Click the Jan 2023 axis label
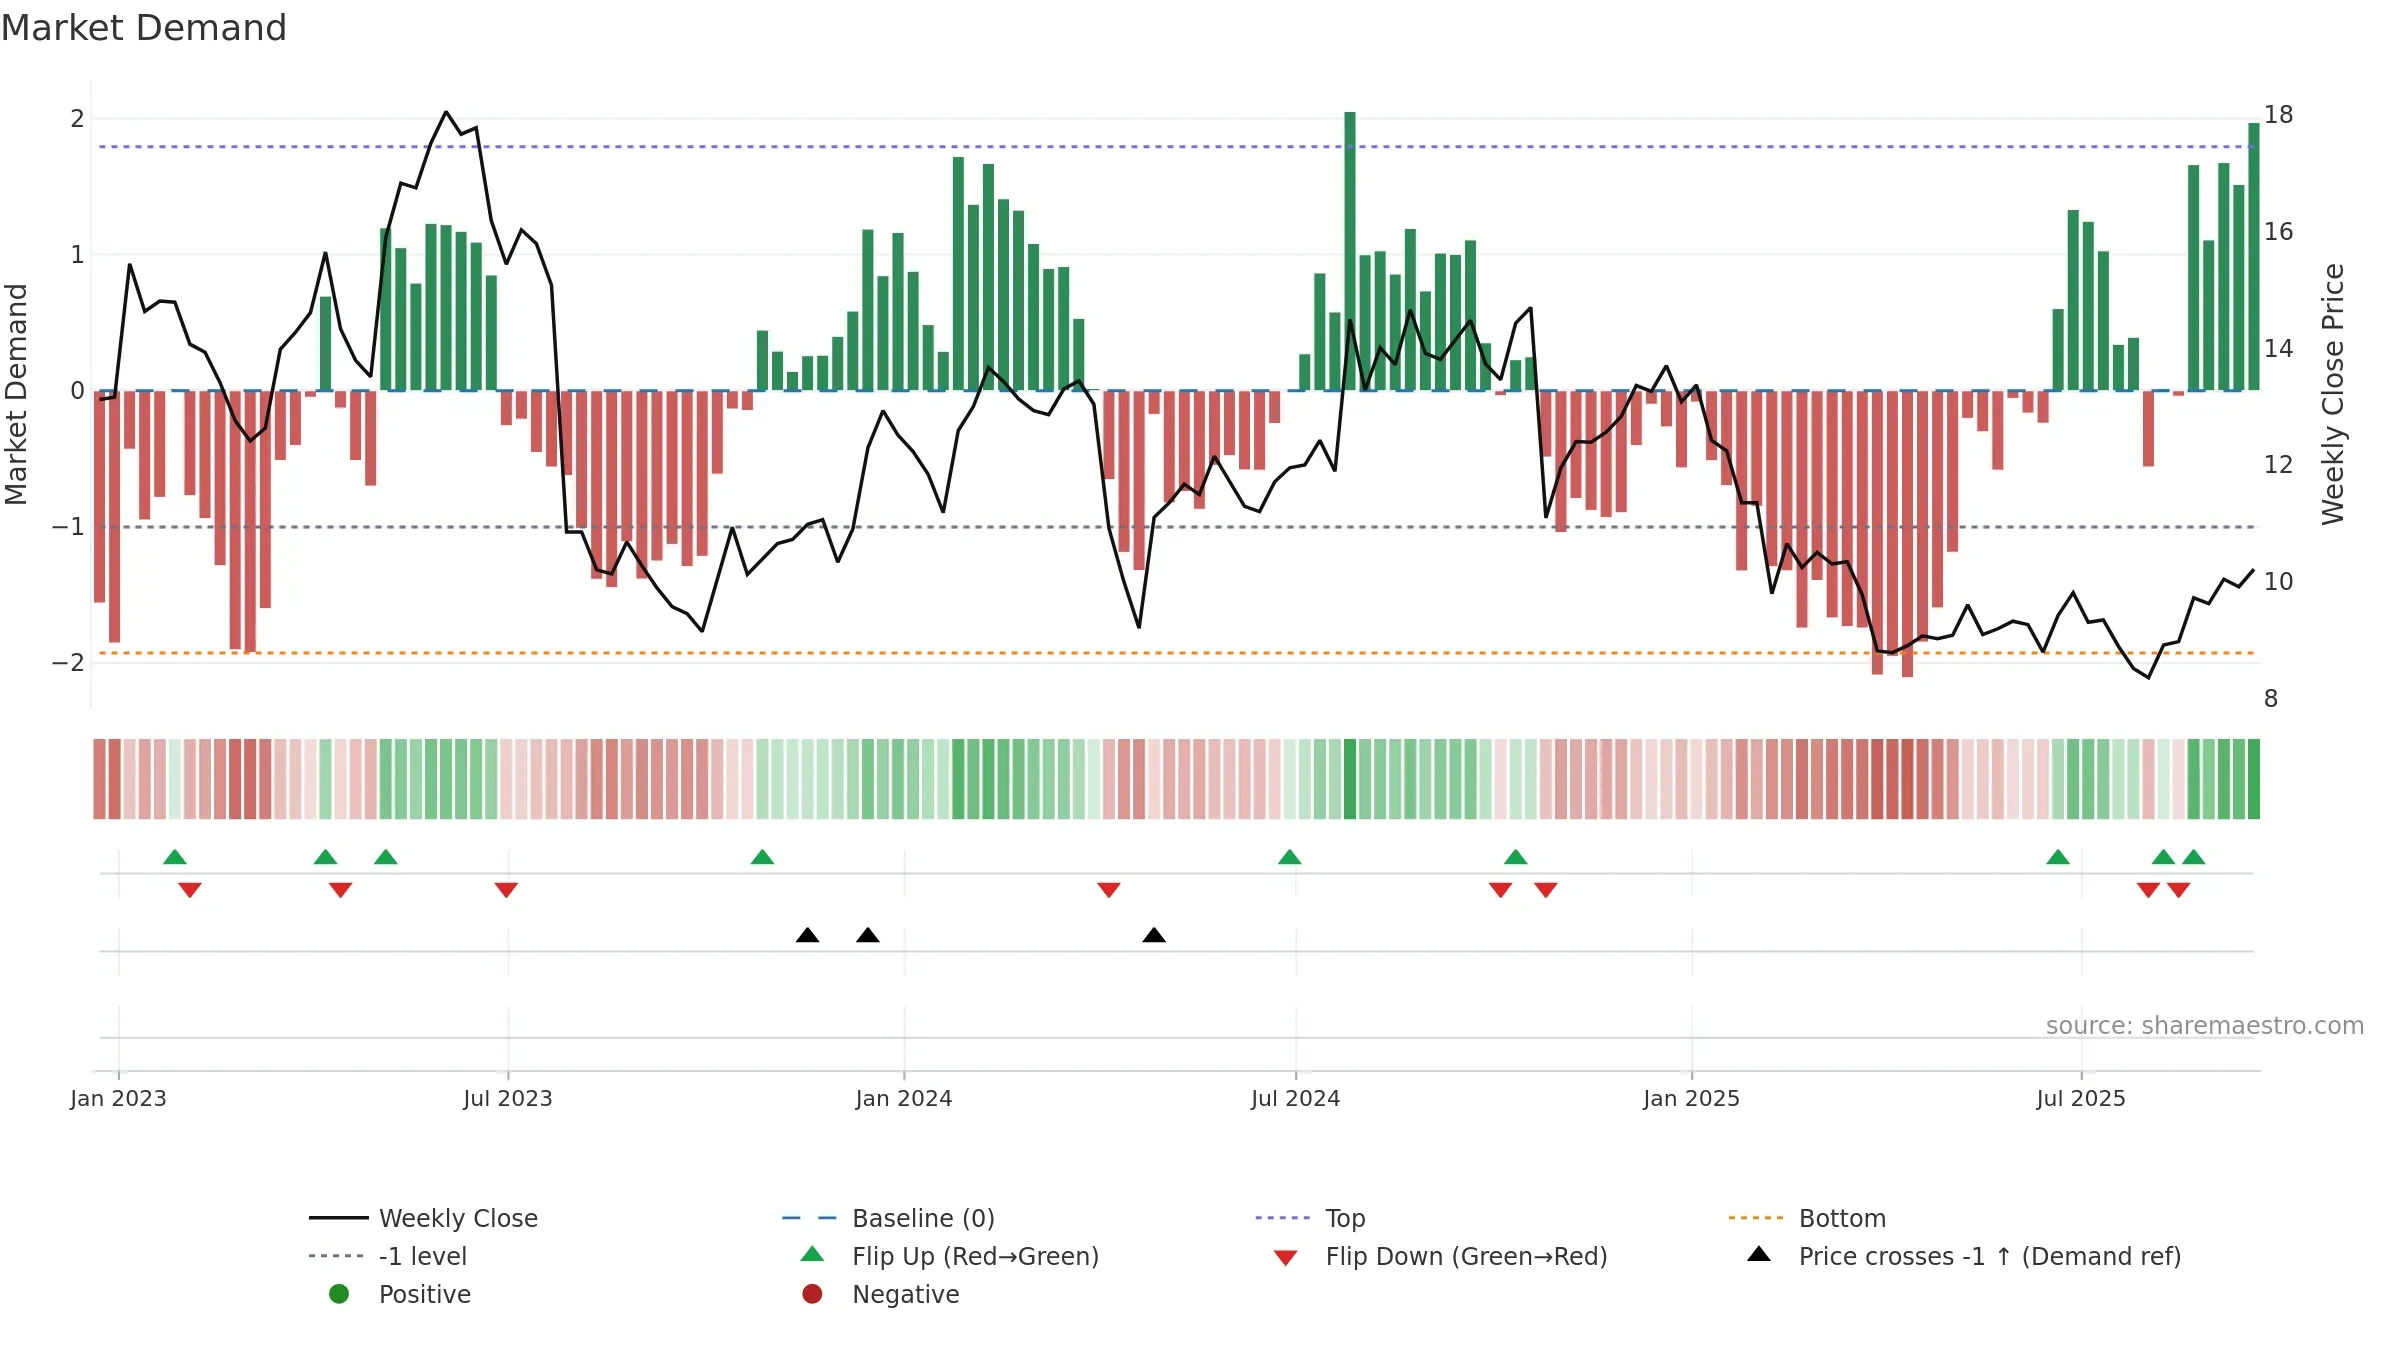The height and width of the screenshot is (1350, 2400). (x=118, y=1098)
